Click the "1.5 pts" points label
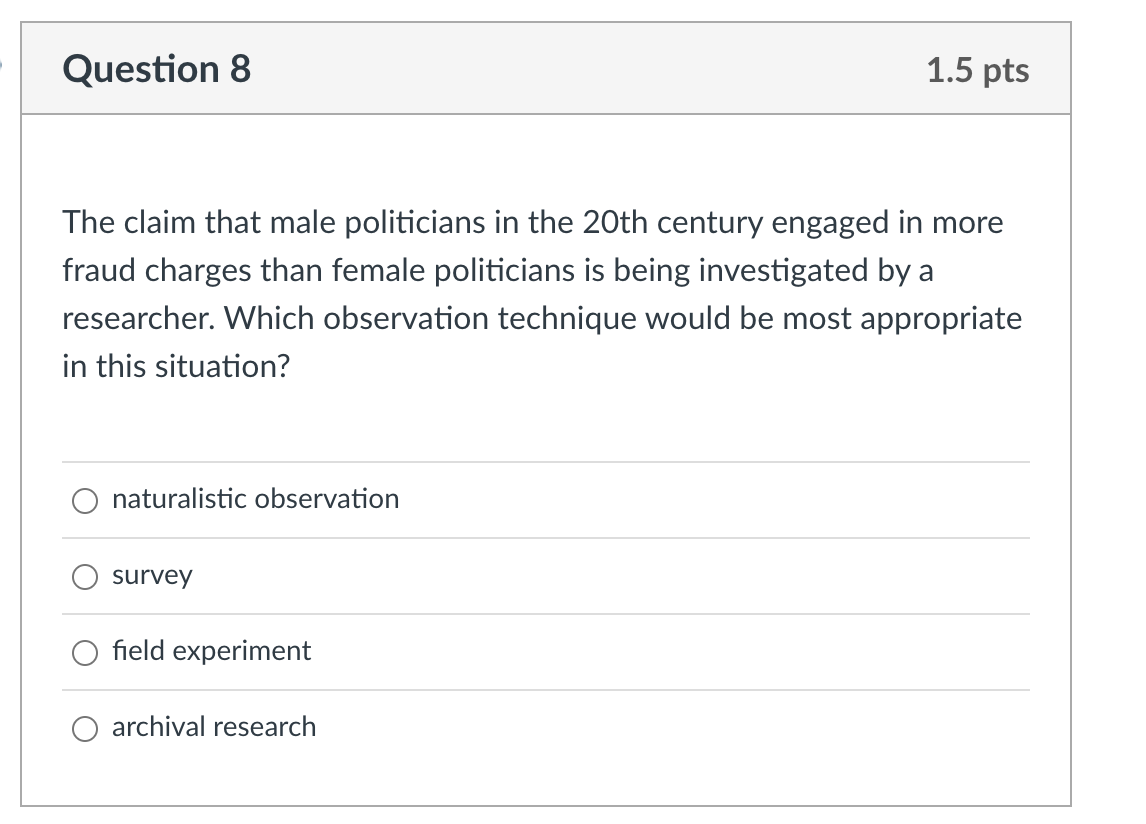The width and height of the screenshot is (1146, 824). click(977, 71)
